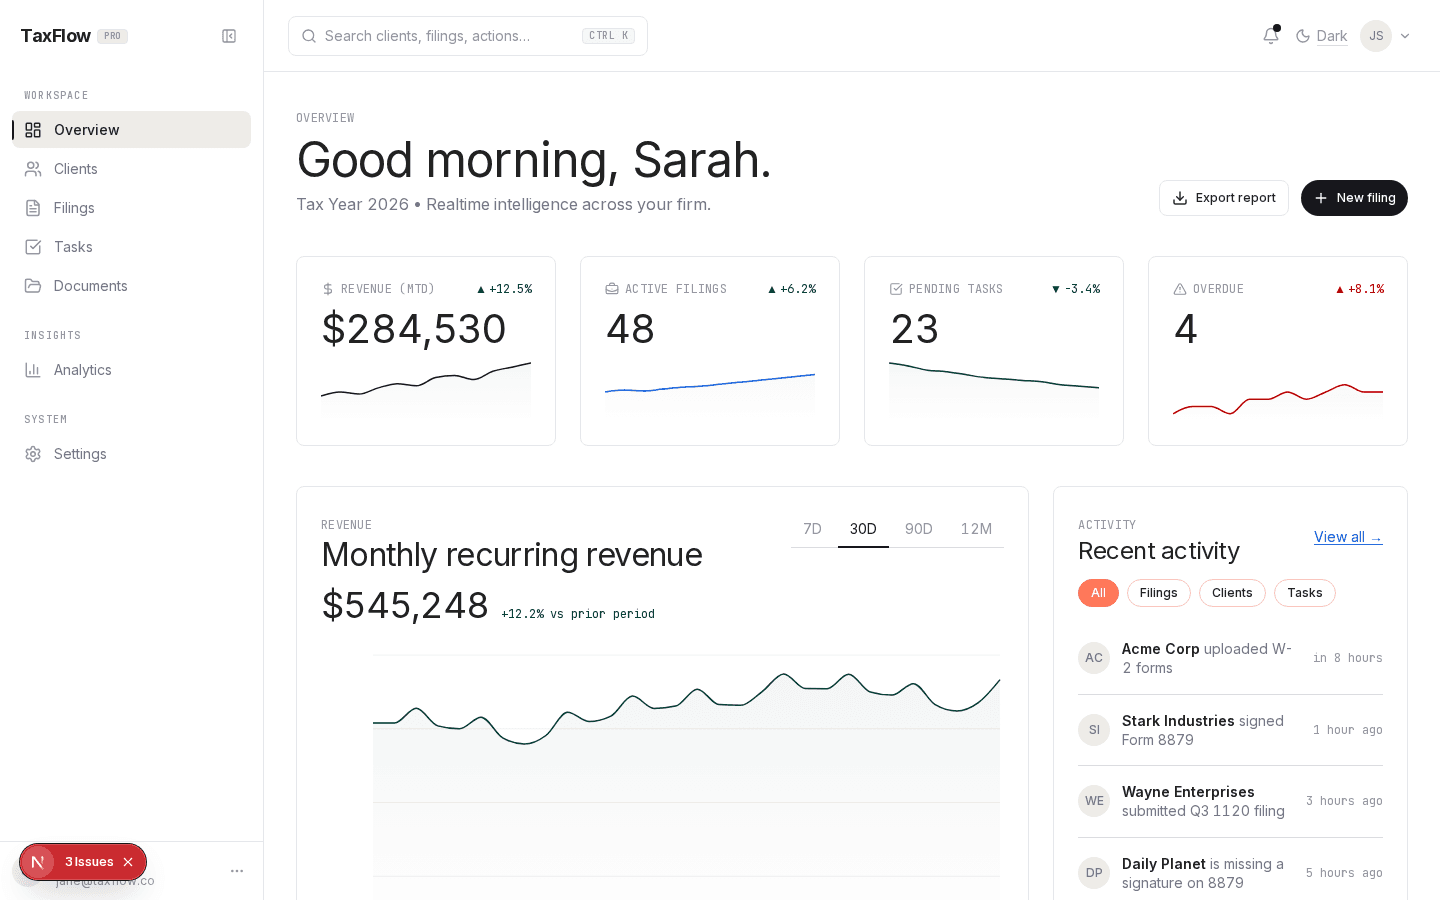The width and height of the screenshot is (1440, 900).
Task: Open sidebar user more options ellipsis
Action: point(237,871)
